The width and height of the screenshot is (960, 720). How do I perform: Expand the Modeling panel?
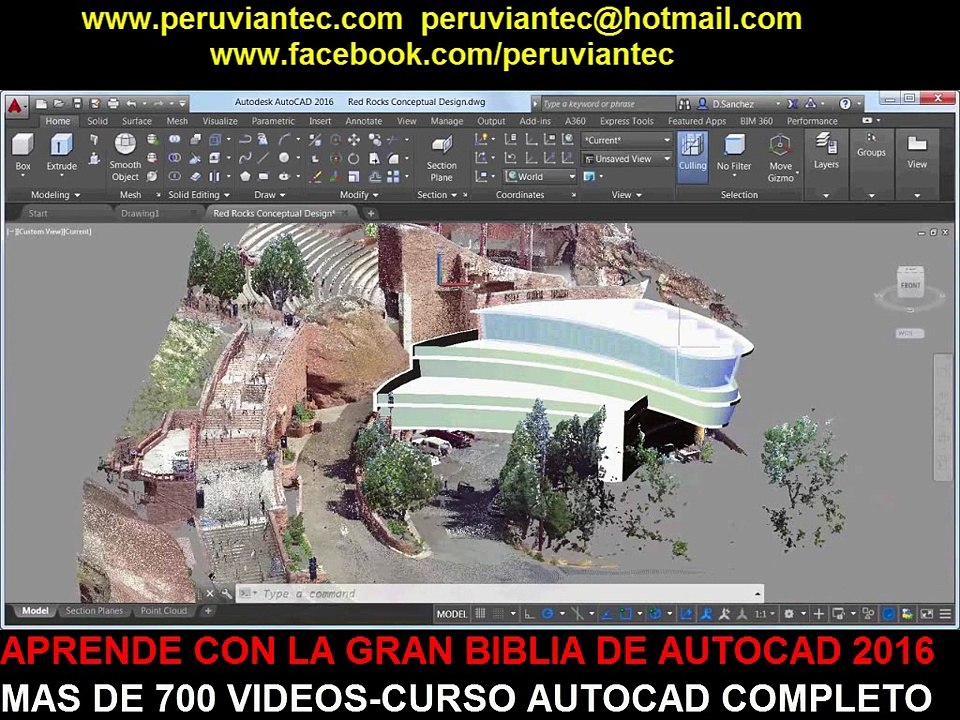click(x=55, y=195)
